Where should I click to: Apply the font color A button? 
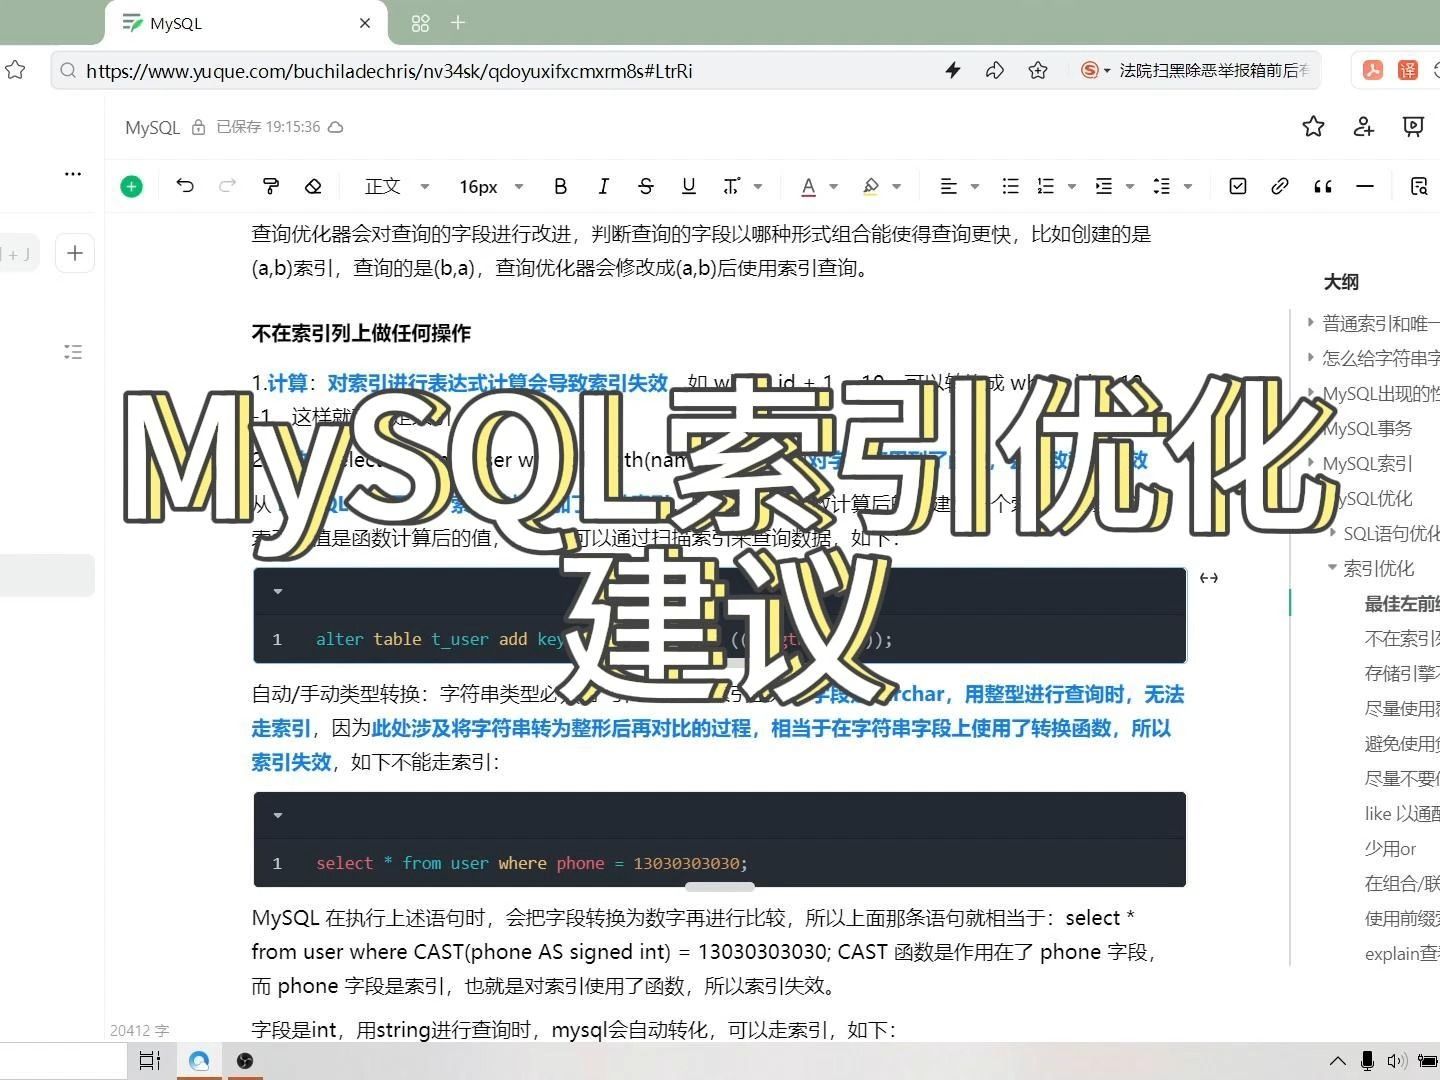pos(808,186)
